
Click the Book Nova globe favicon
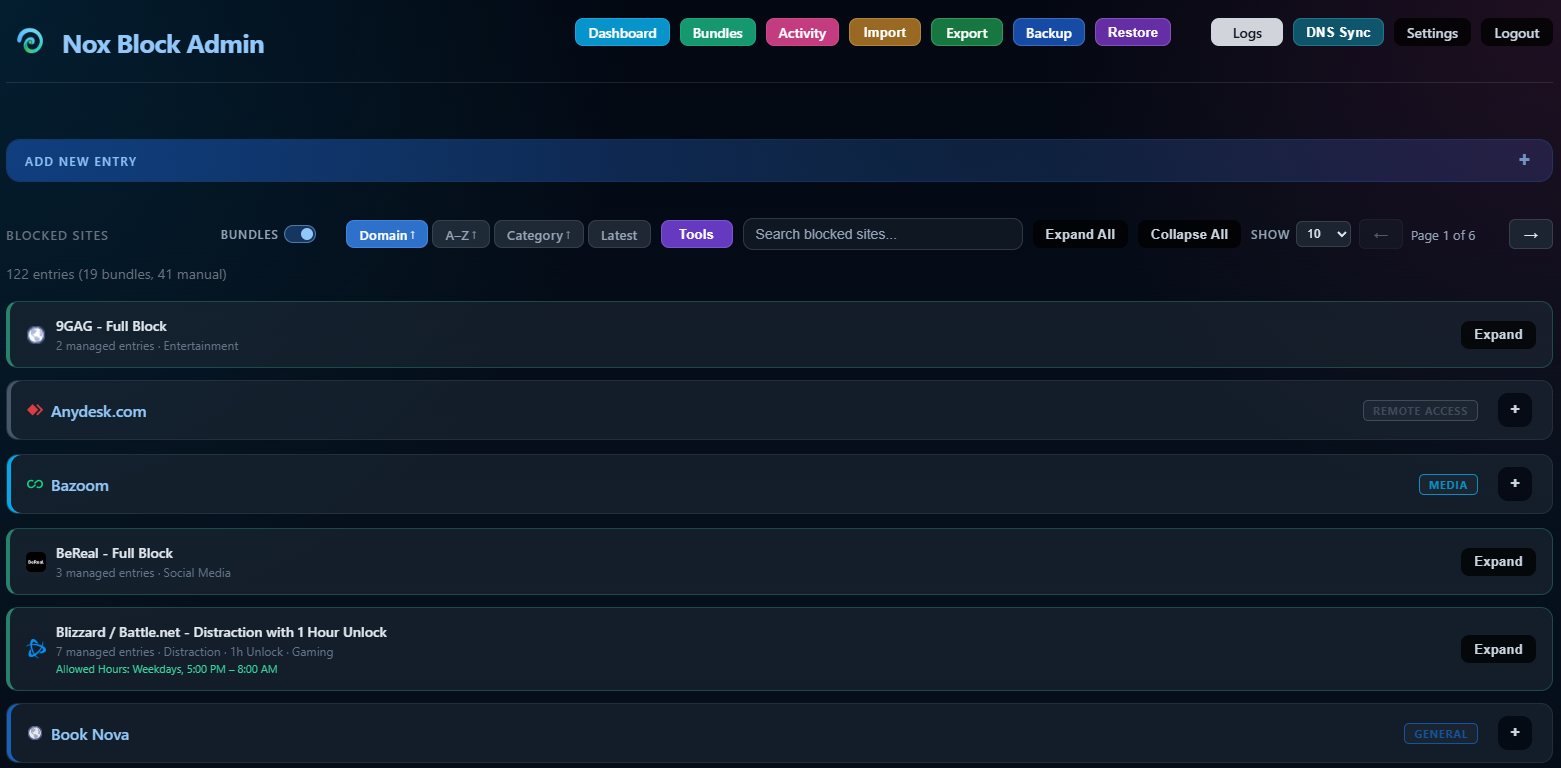coord(35,733)
